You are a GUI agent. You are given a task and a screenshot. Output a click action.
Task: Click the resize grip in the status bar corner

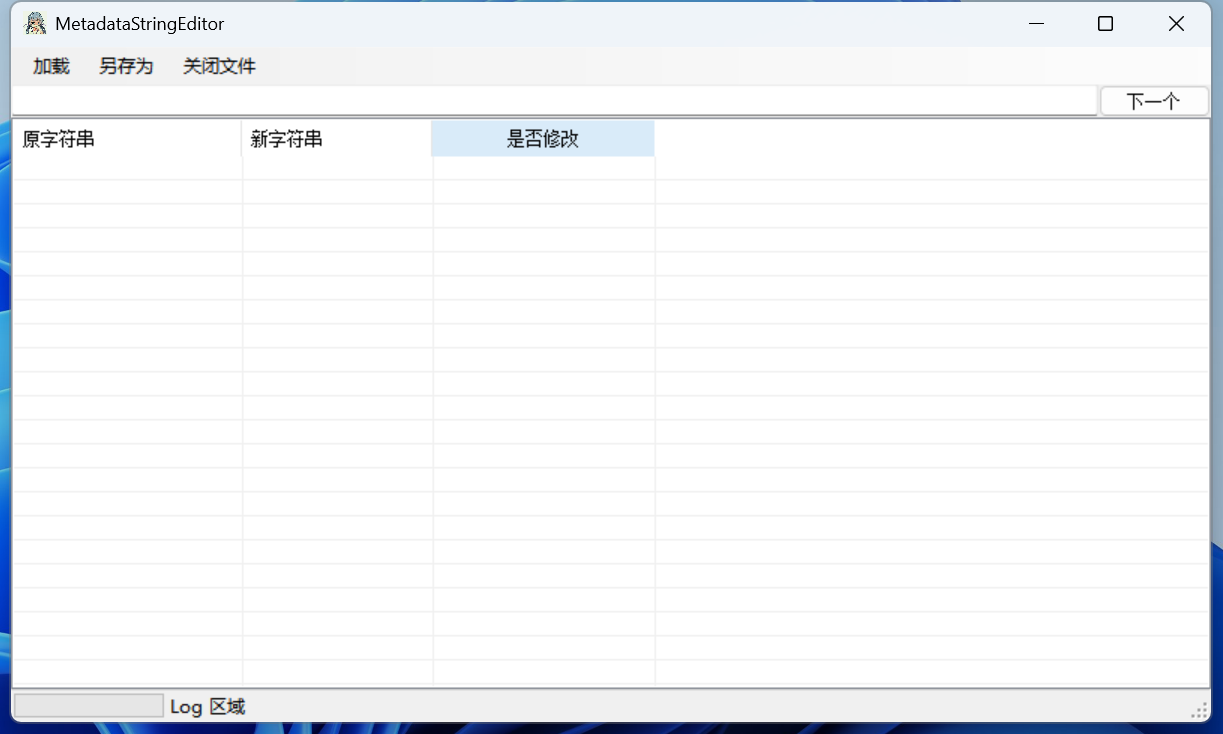(1199, 709)
